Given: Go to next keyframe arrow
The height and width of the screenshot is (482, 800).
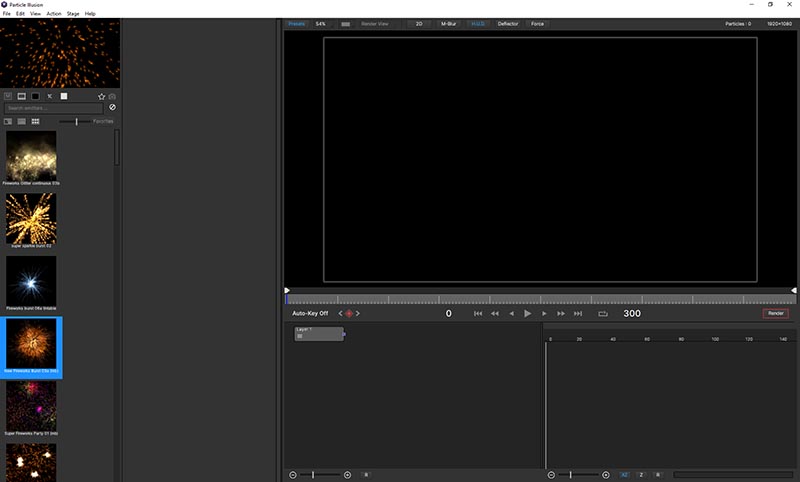Looking at the screenshot, I should pos(358,314).
